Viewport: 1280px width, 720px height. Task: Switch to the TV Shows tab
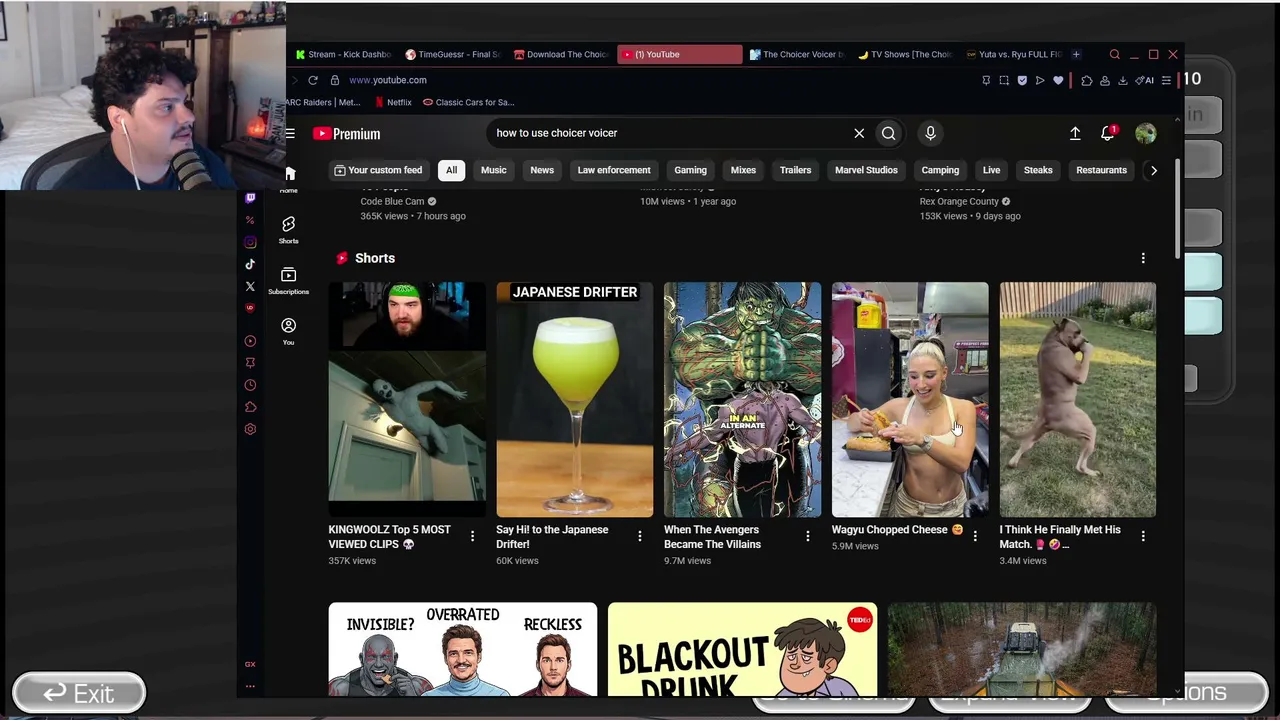(905, 54)
